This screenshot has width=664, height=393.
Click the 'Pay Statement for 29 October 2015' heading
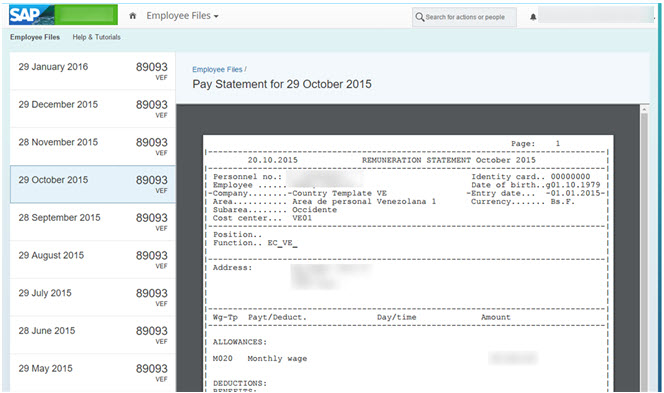pos(282,84)
